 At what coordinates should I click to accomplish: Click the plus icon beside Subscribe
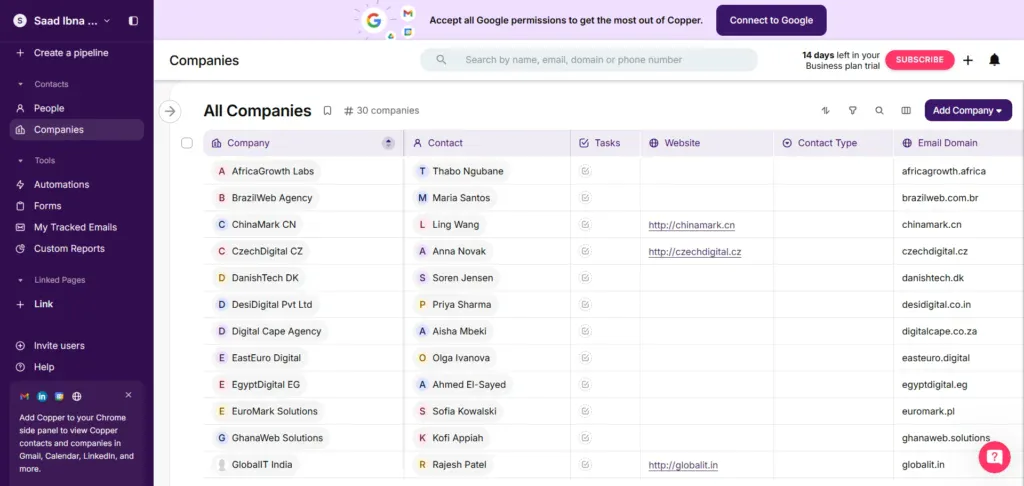pos(968,60)
